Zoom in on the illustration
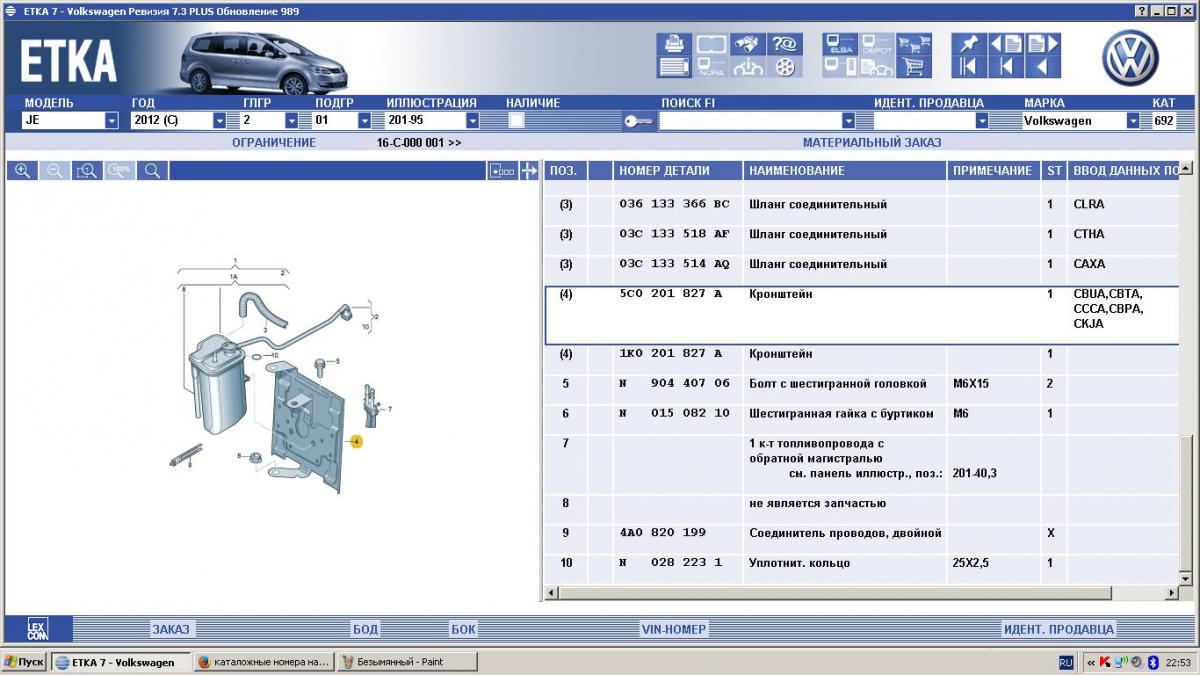This screenshot has height=675, width=1200. pos(22,171)
